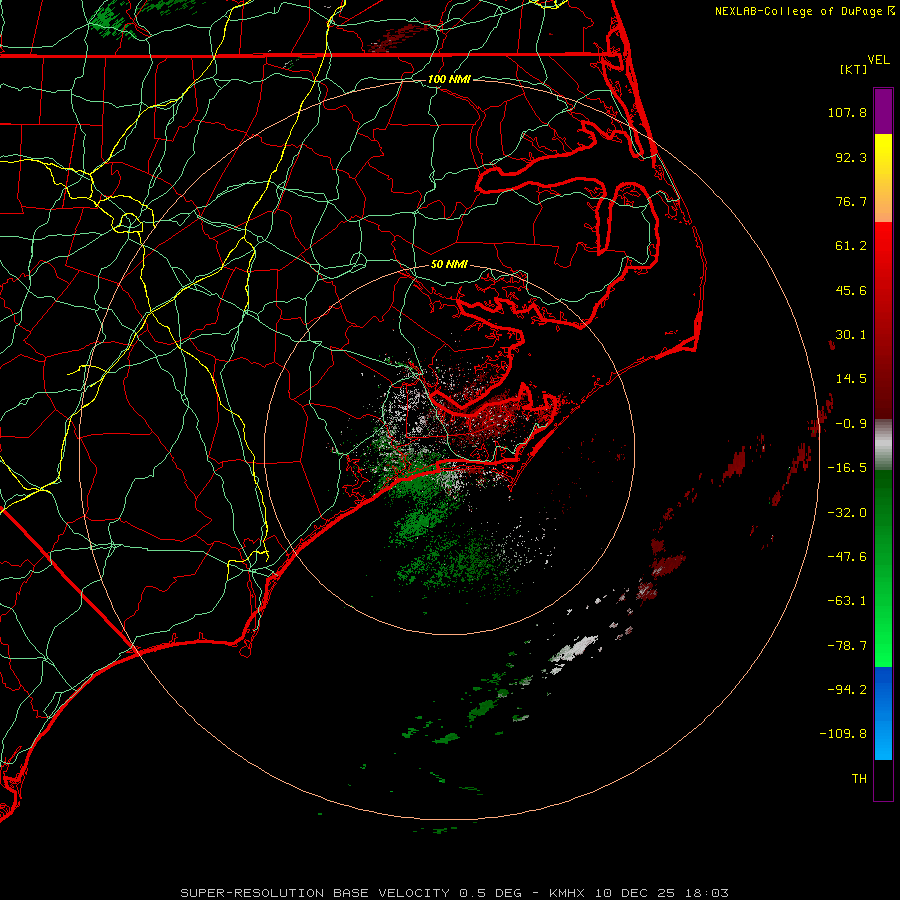Select the -63.1 velocity scale value

[x=847, y=601]
